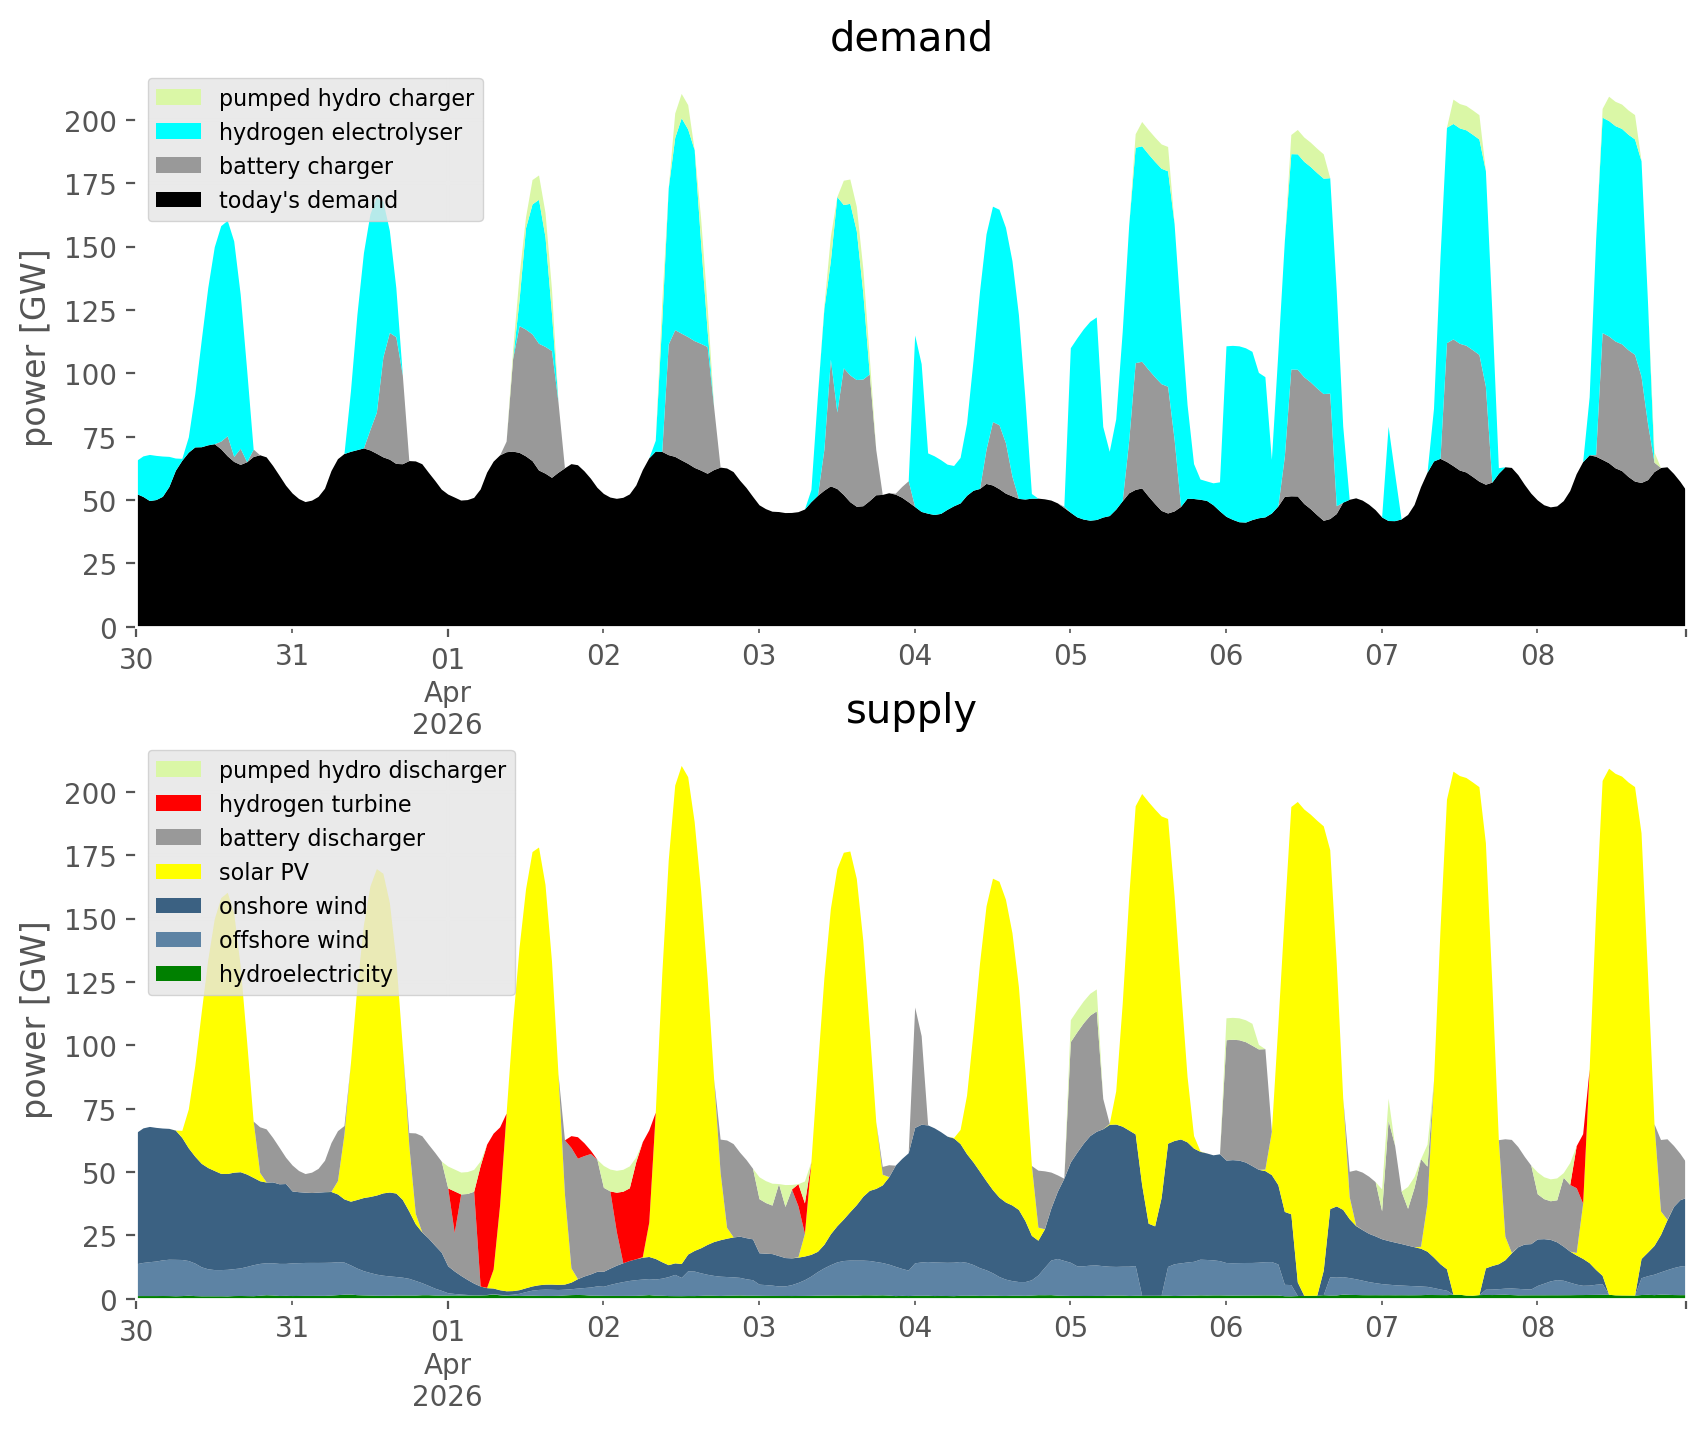The image size is (1706, 1431).
Task: Click the offshore wind legend swatch
Action: click(179, 940)
